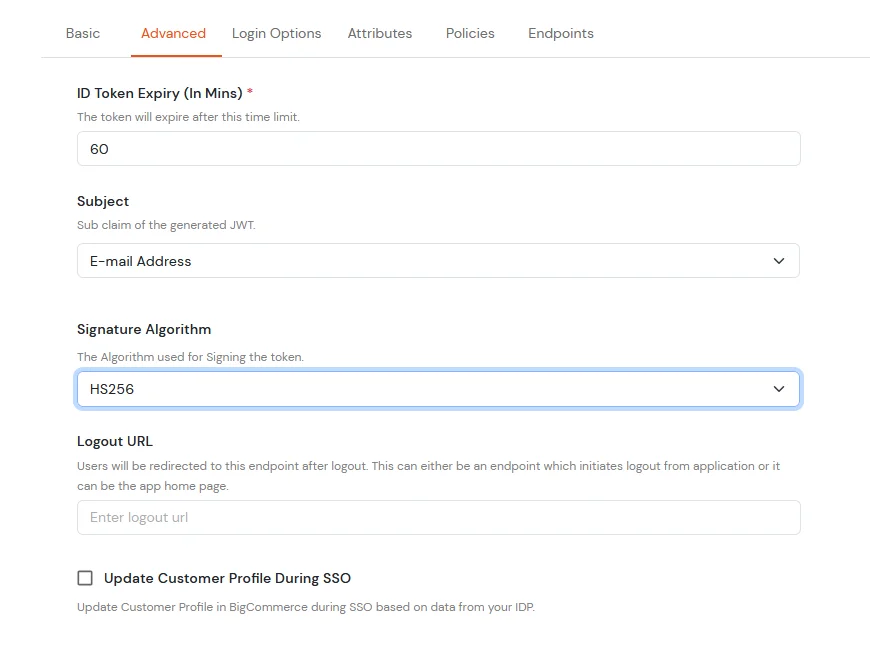The image size is (870, 668).
Task: Open the Login Options tab
Action: pos(276,33)
